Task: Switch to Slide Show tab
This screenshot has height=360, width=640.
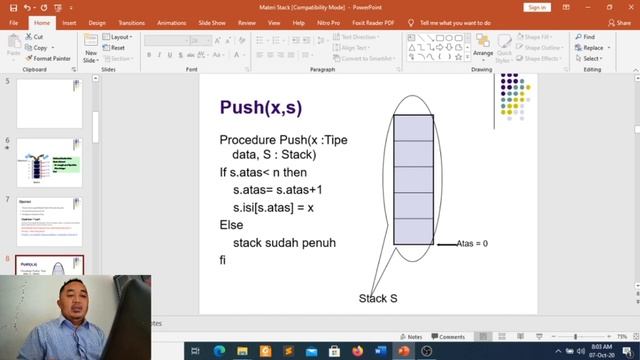Action: pyautogui.click(x=212, y=23)
